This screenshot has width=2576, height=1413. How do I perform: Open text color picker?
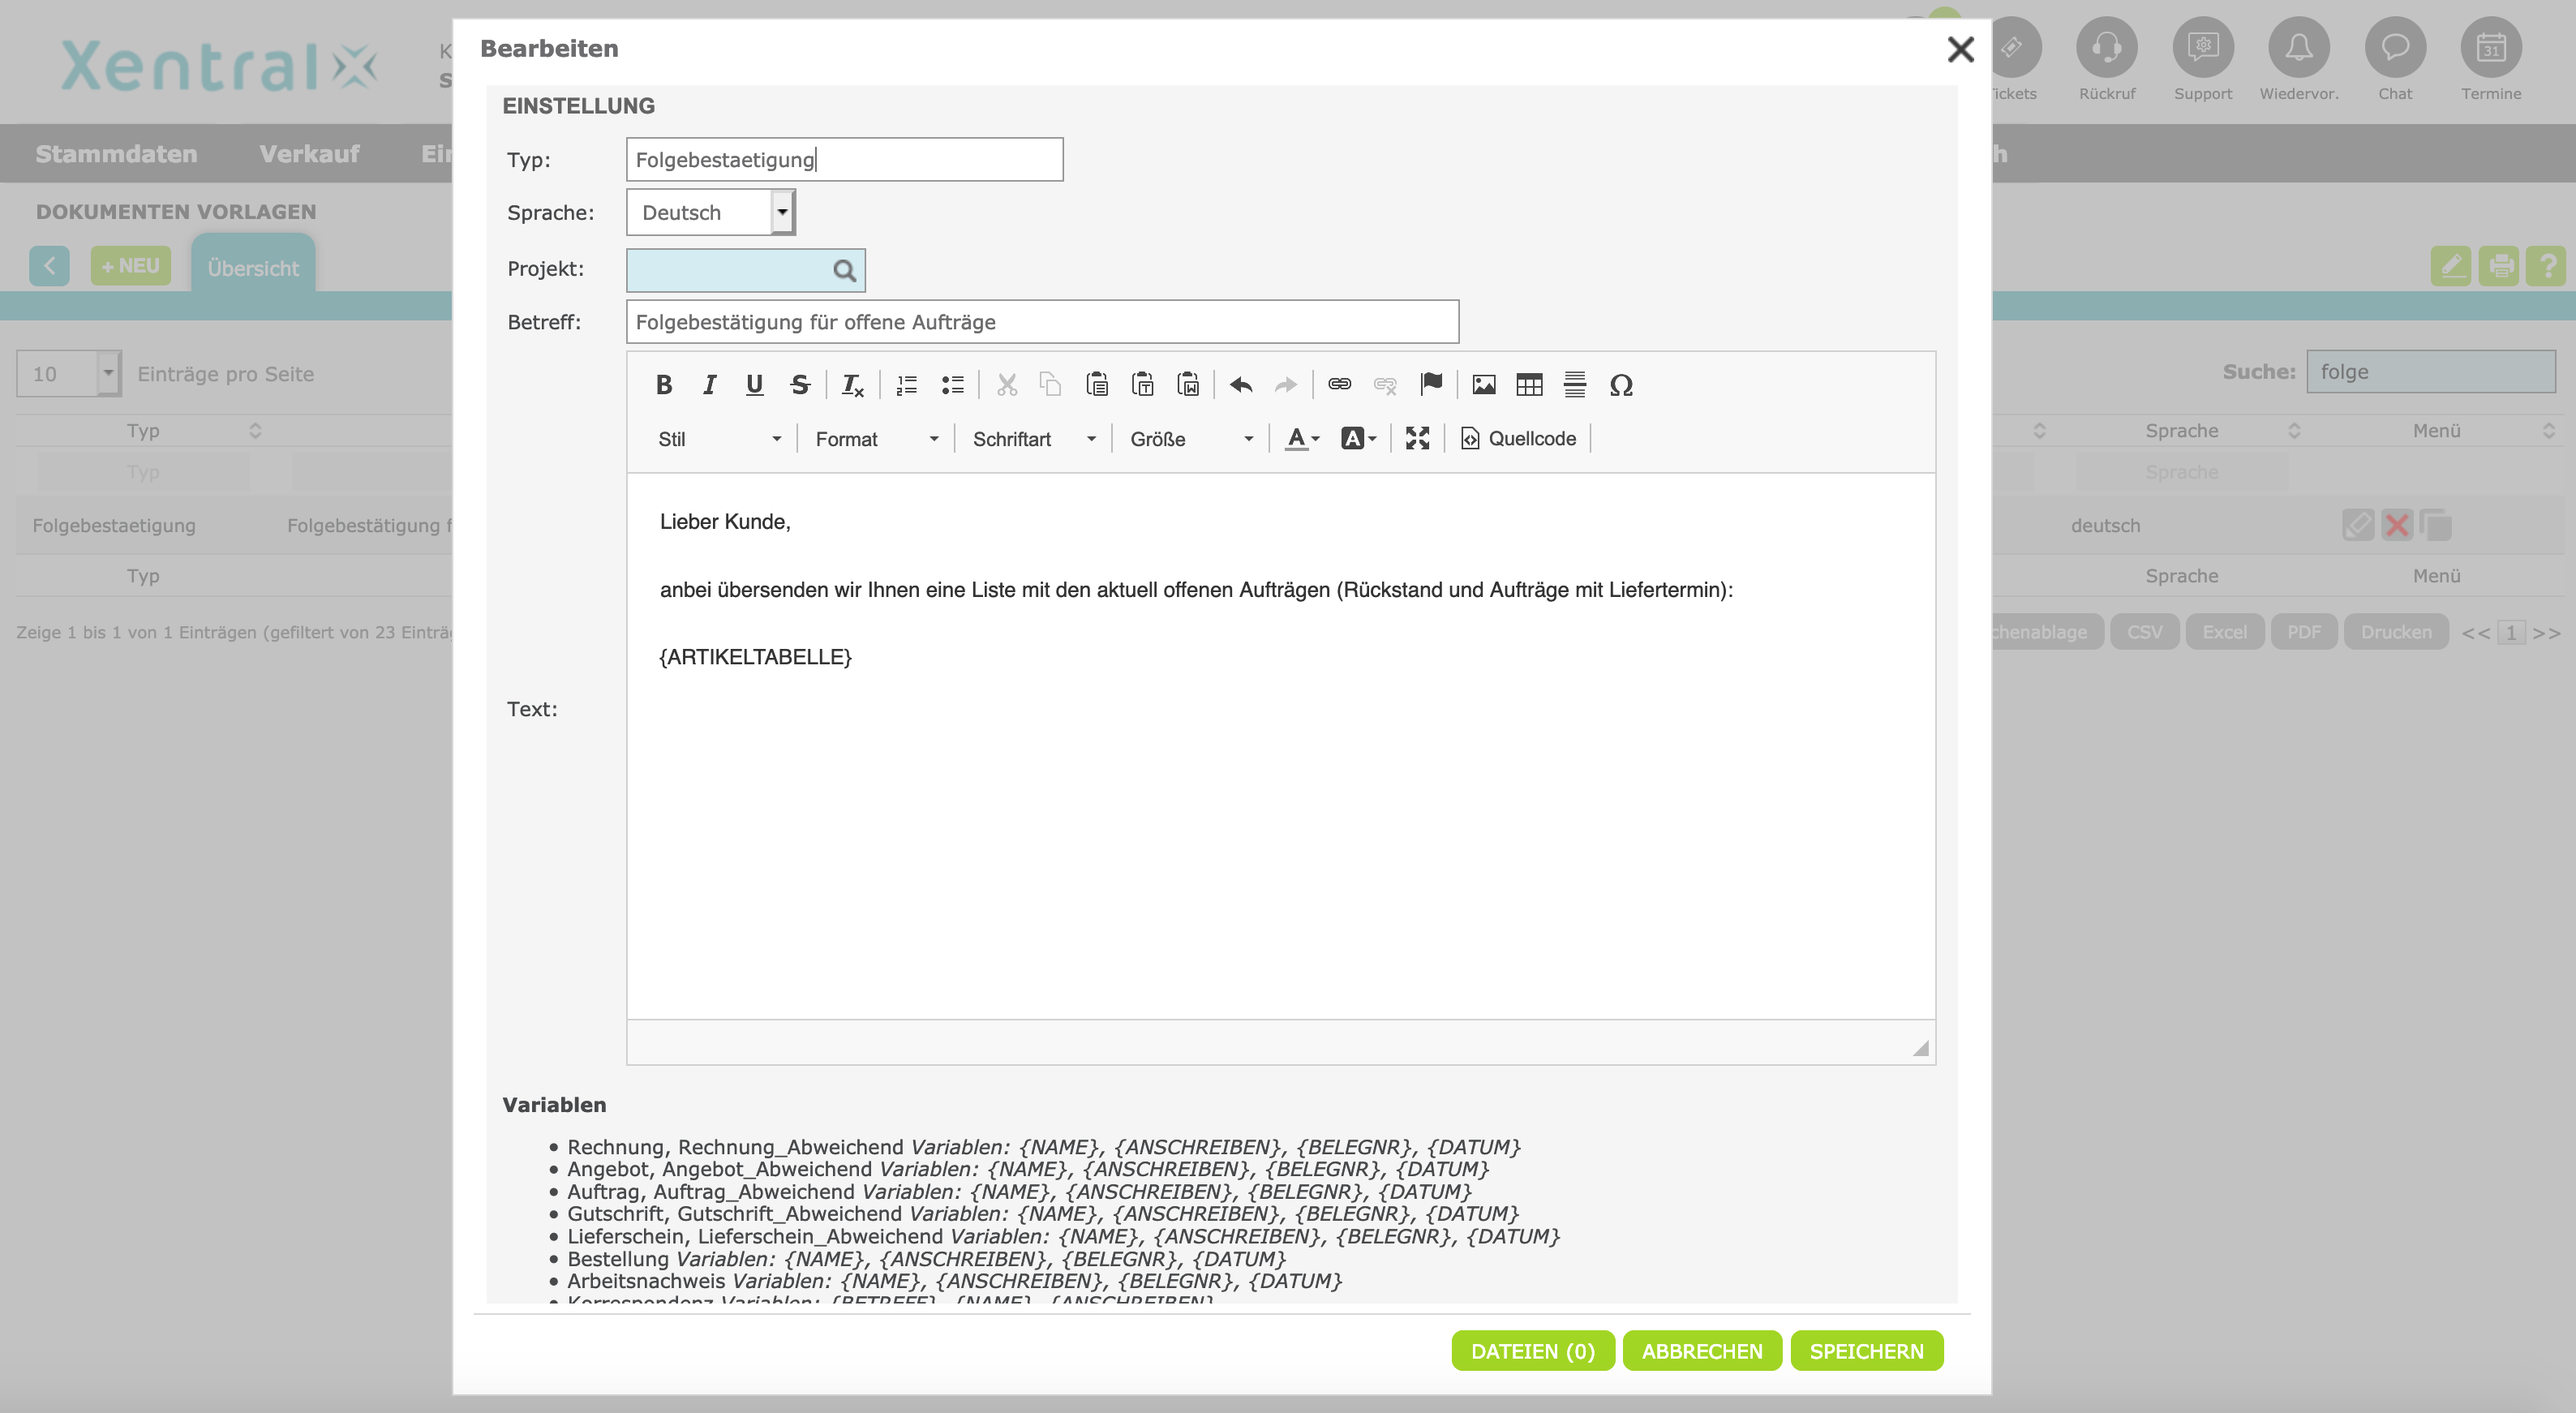pos(1301,438)
